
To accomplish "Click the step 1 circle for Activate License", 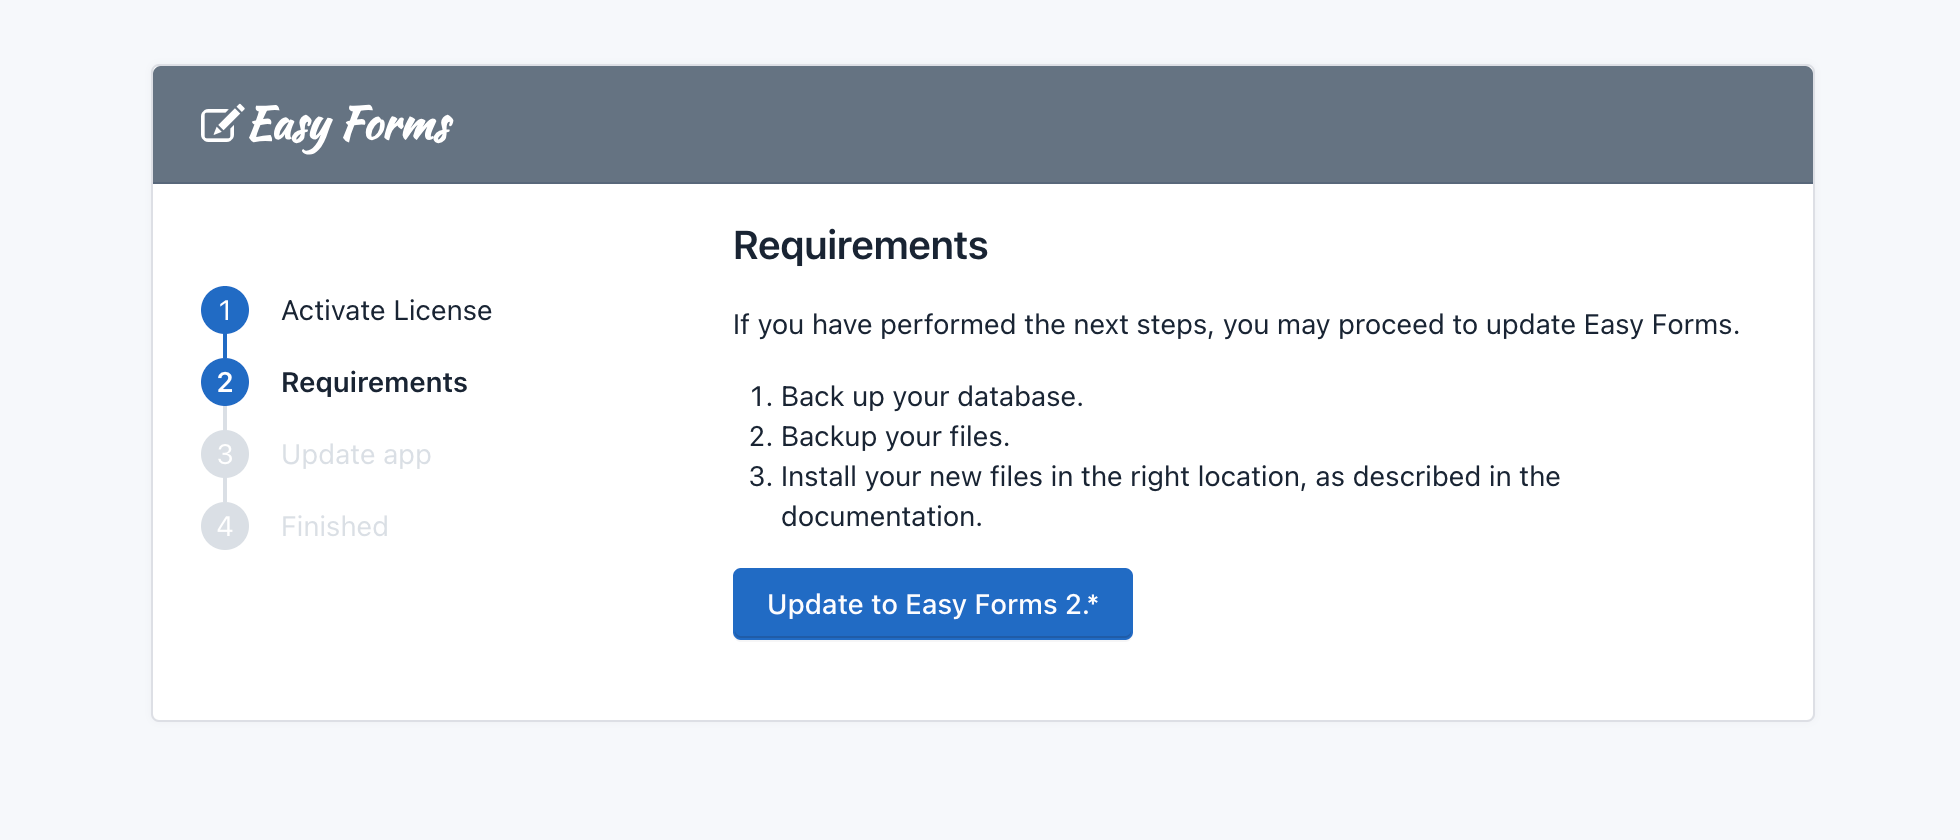I will (225, 310).
